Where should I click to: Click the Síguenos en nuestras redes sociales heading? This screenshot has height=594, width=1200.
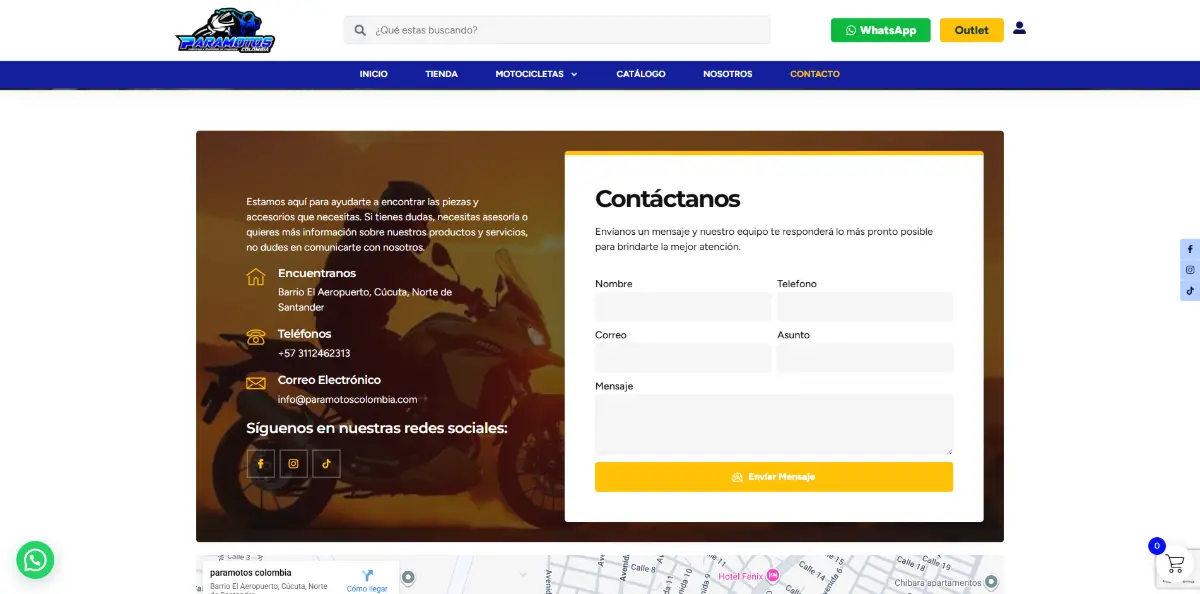[377, 428]
